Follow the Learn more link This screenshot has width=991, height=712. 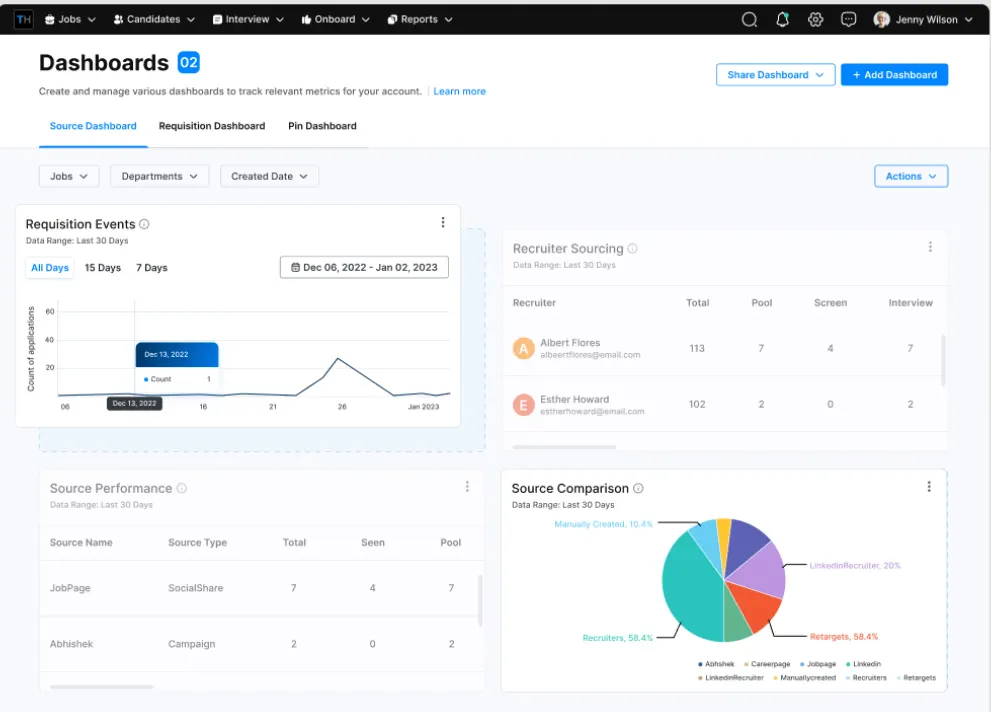(459, 91)
